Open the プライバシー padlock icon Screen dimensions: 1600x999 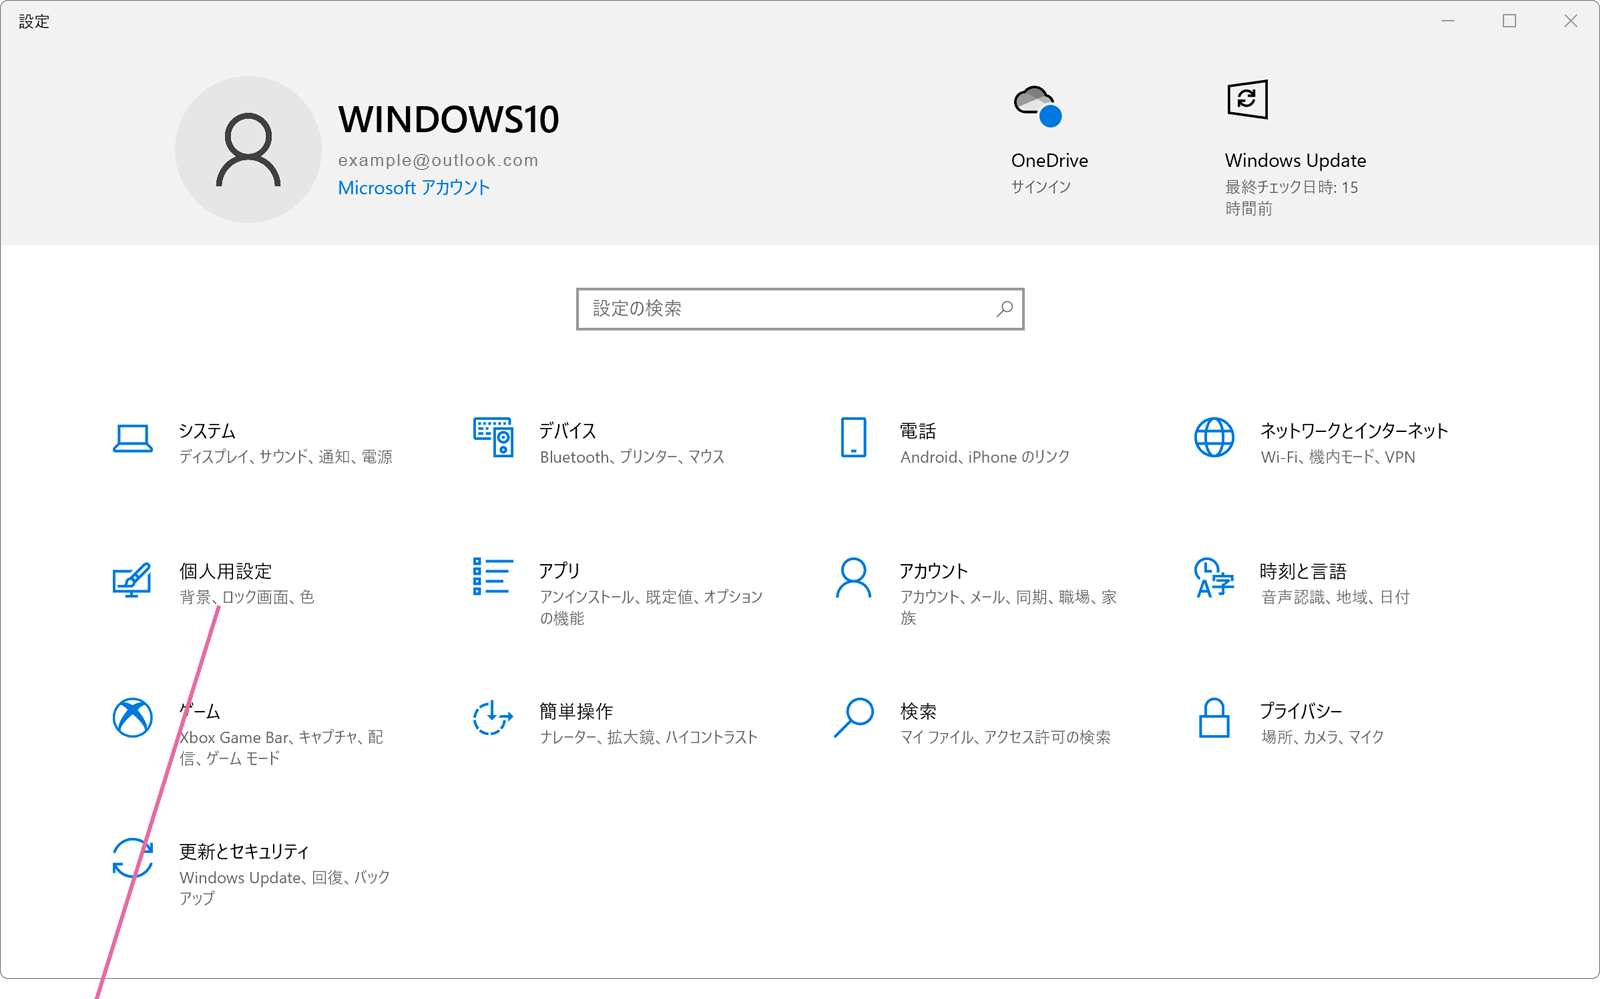coord(1214,717)
